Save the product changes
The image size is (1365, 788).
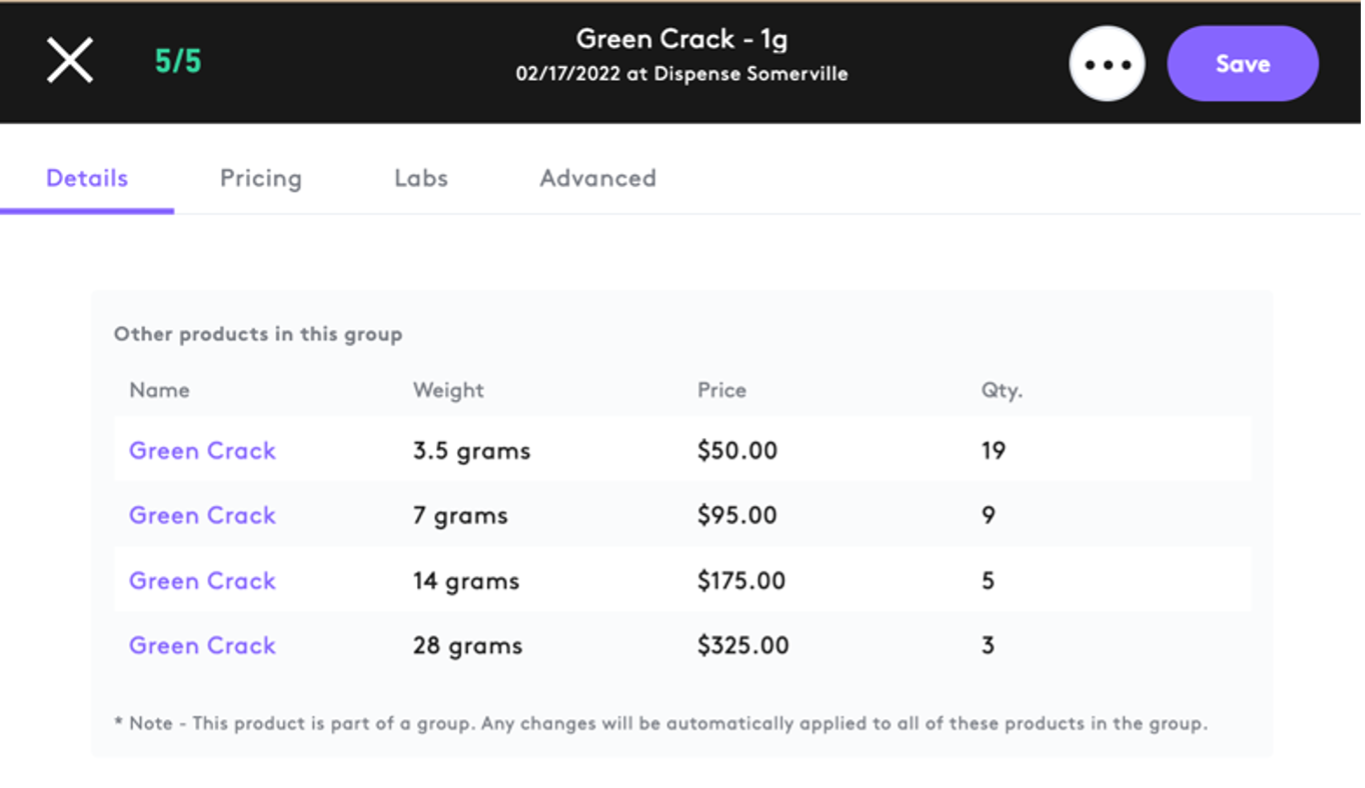click(1243, 63)
